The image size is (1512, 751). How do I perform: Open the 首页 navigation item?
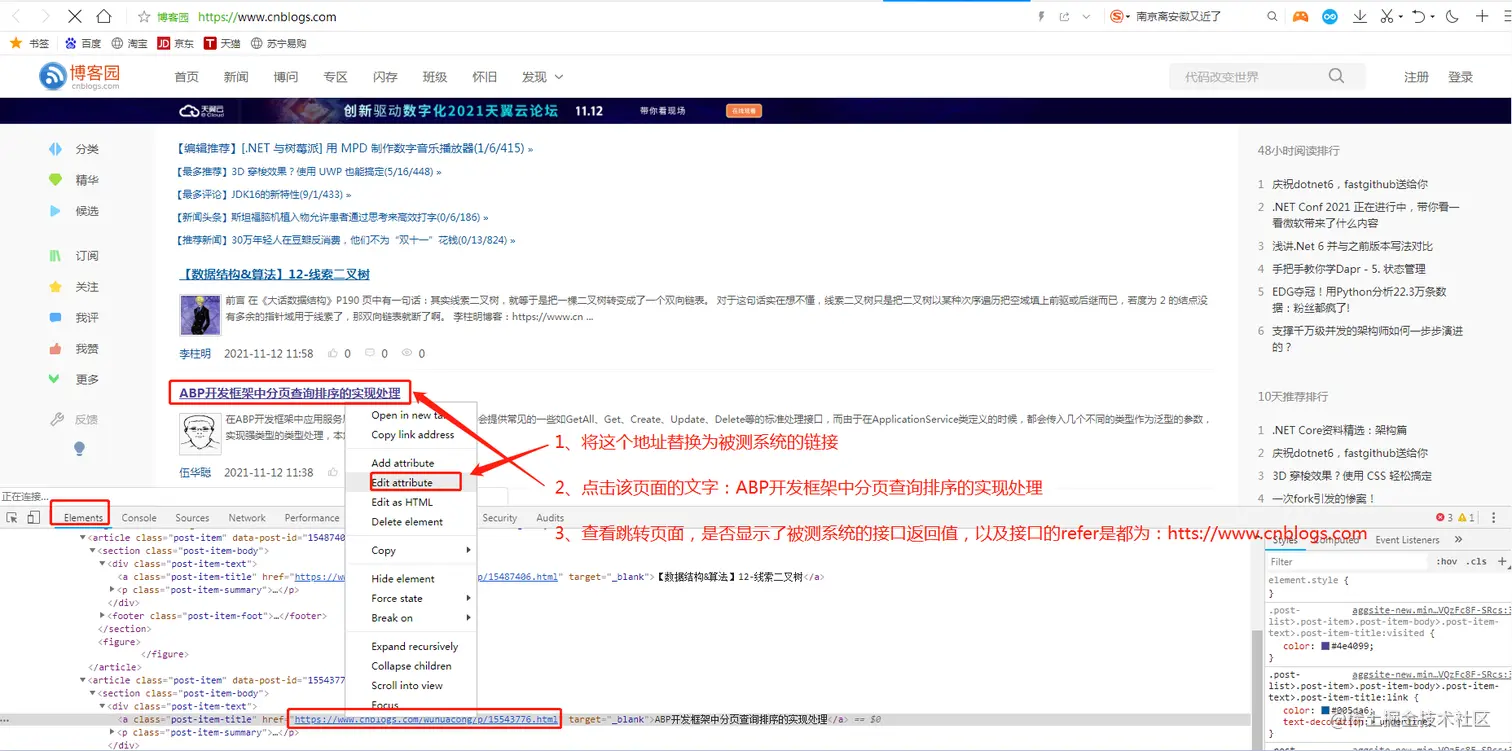186,77
